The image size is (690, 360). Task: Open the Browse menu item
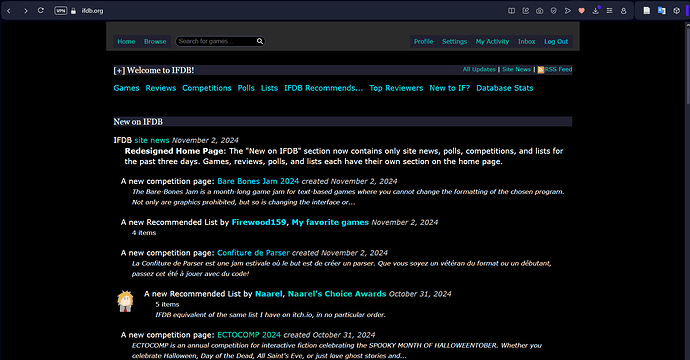(x=155, y=41)
